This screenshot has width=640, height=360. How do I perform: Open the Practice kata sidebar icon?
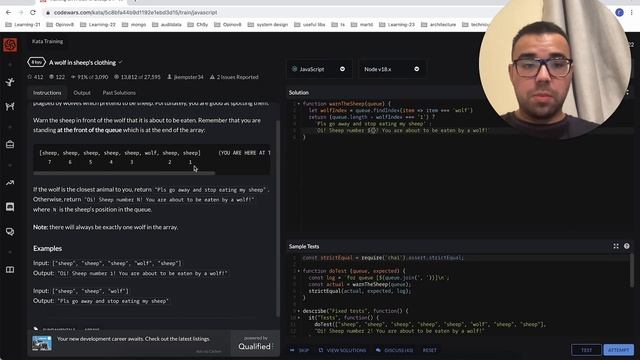pyautogui.click(x=10, y=82)
